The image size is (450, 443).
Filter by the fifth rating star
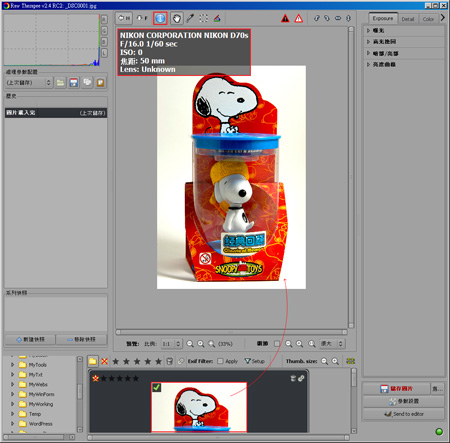158,361
